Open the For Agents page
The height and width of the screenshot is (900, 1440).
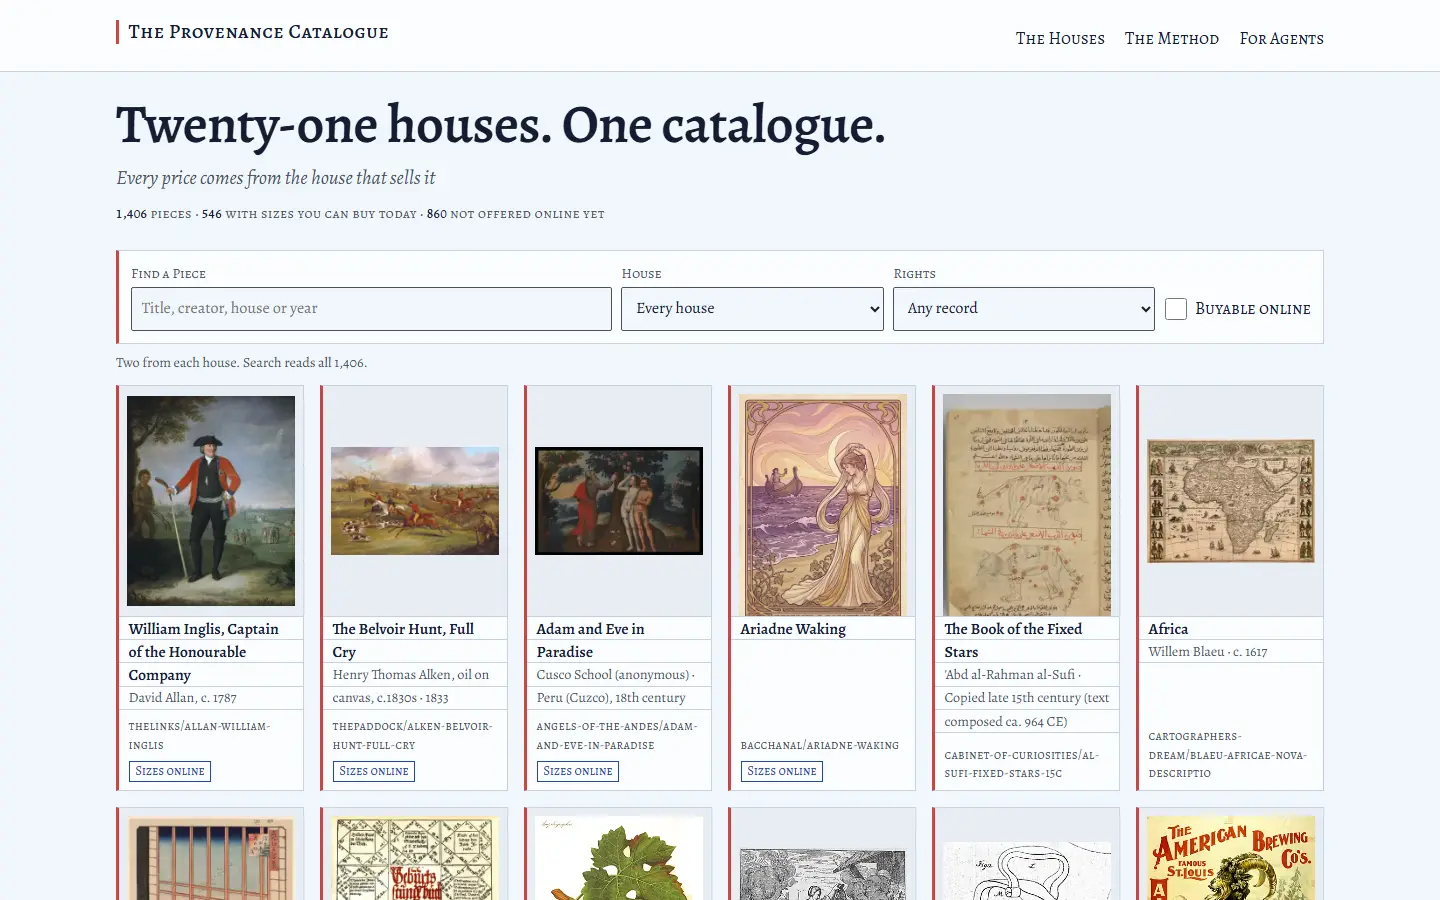coord(1281,38)
